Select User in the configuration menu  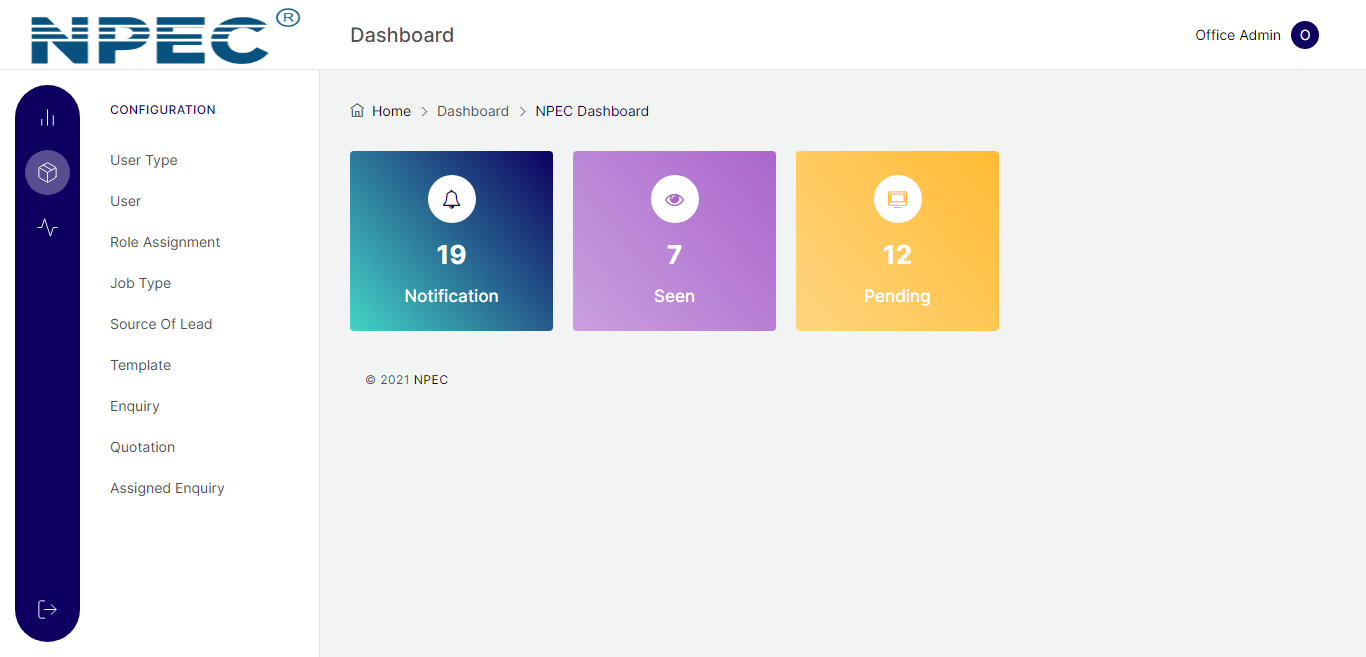click(x=125, y=201)
